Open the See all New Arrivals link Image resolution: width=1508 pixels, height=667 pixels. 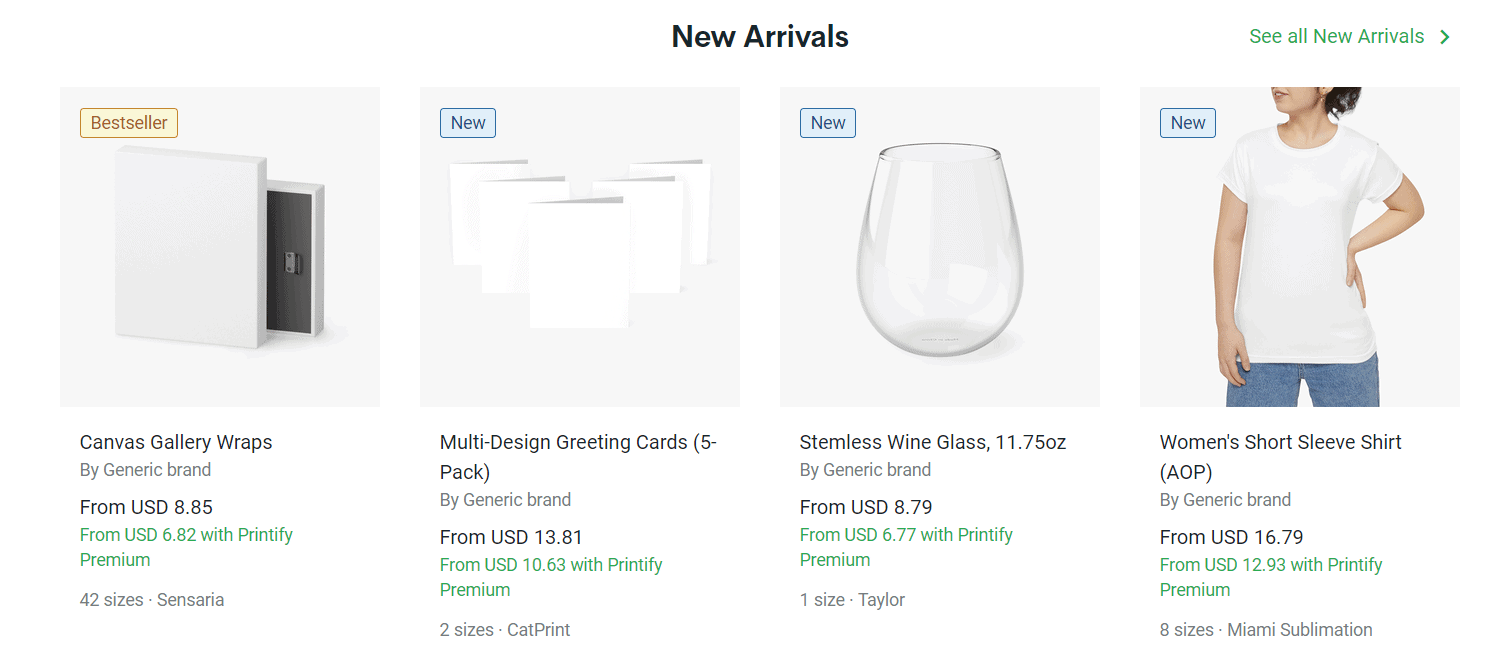pyautogui.click(x=1336, y=36)
